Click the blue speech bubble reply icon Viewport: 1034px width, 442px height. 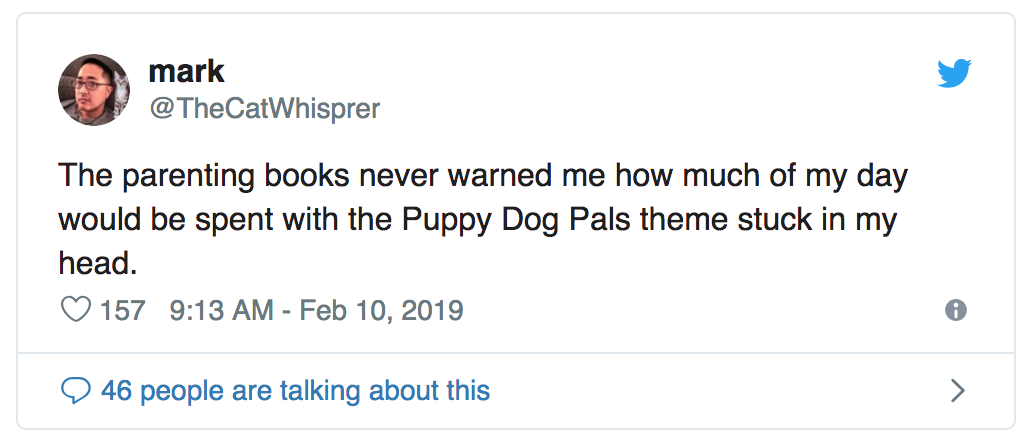(x=75, y=391)
